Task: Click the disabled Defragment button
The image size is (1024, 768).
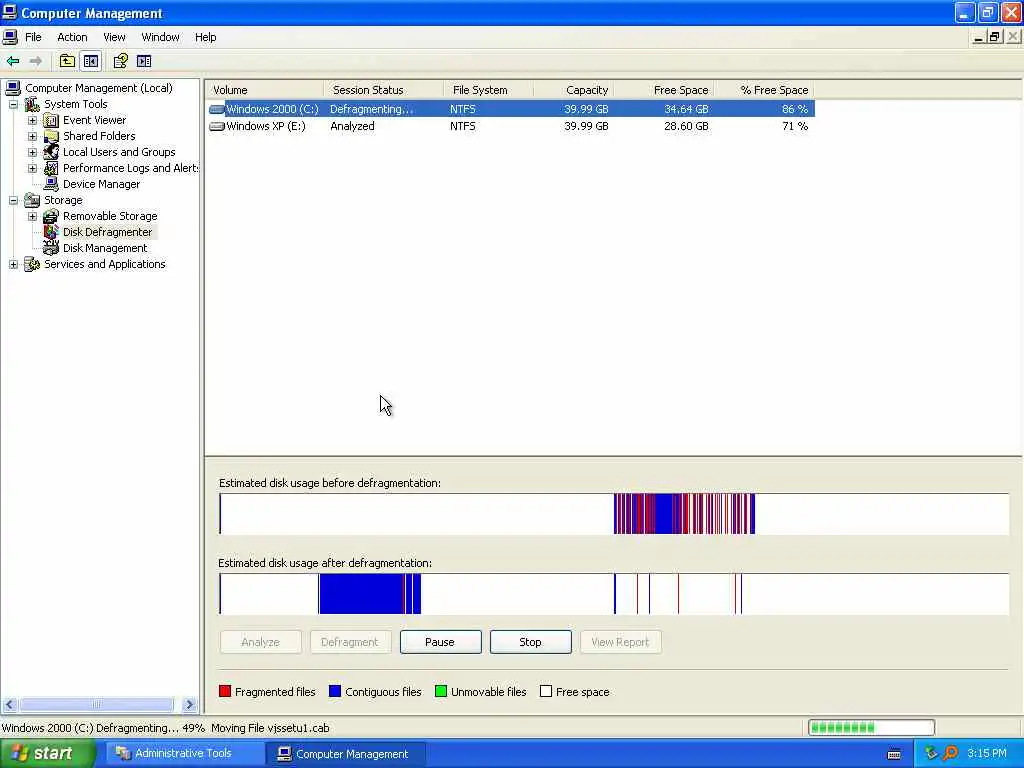Action: coord(350,642)
